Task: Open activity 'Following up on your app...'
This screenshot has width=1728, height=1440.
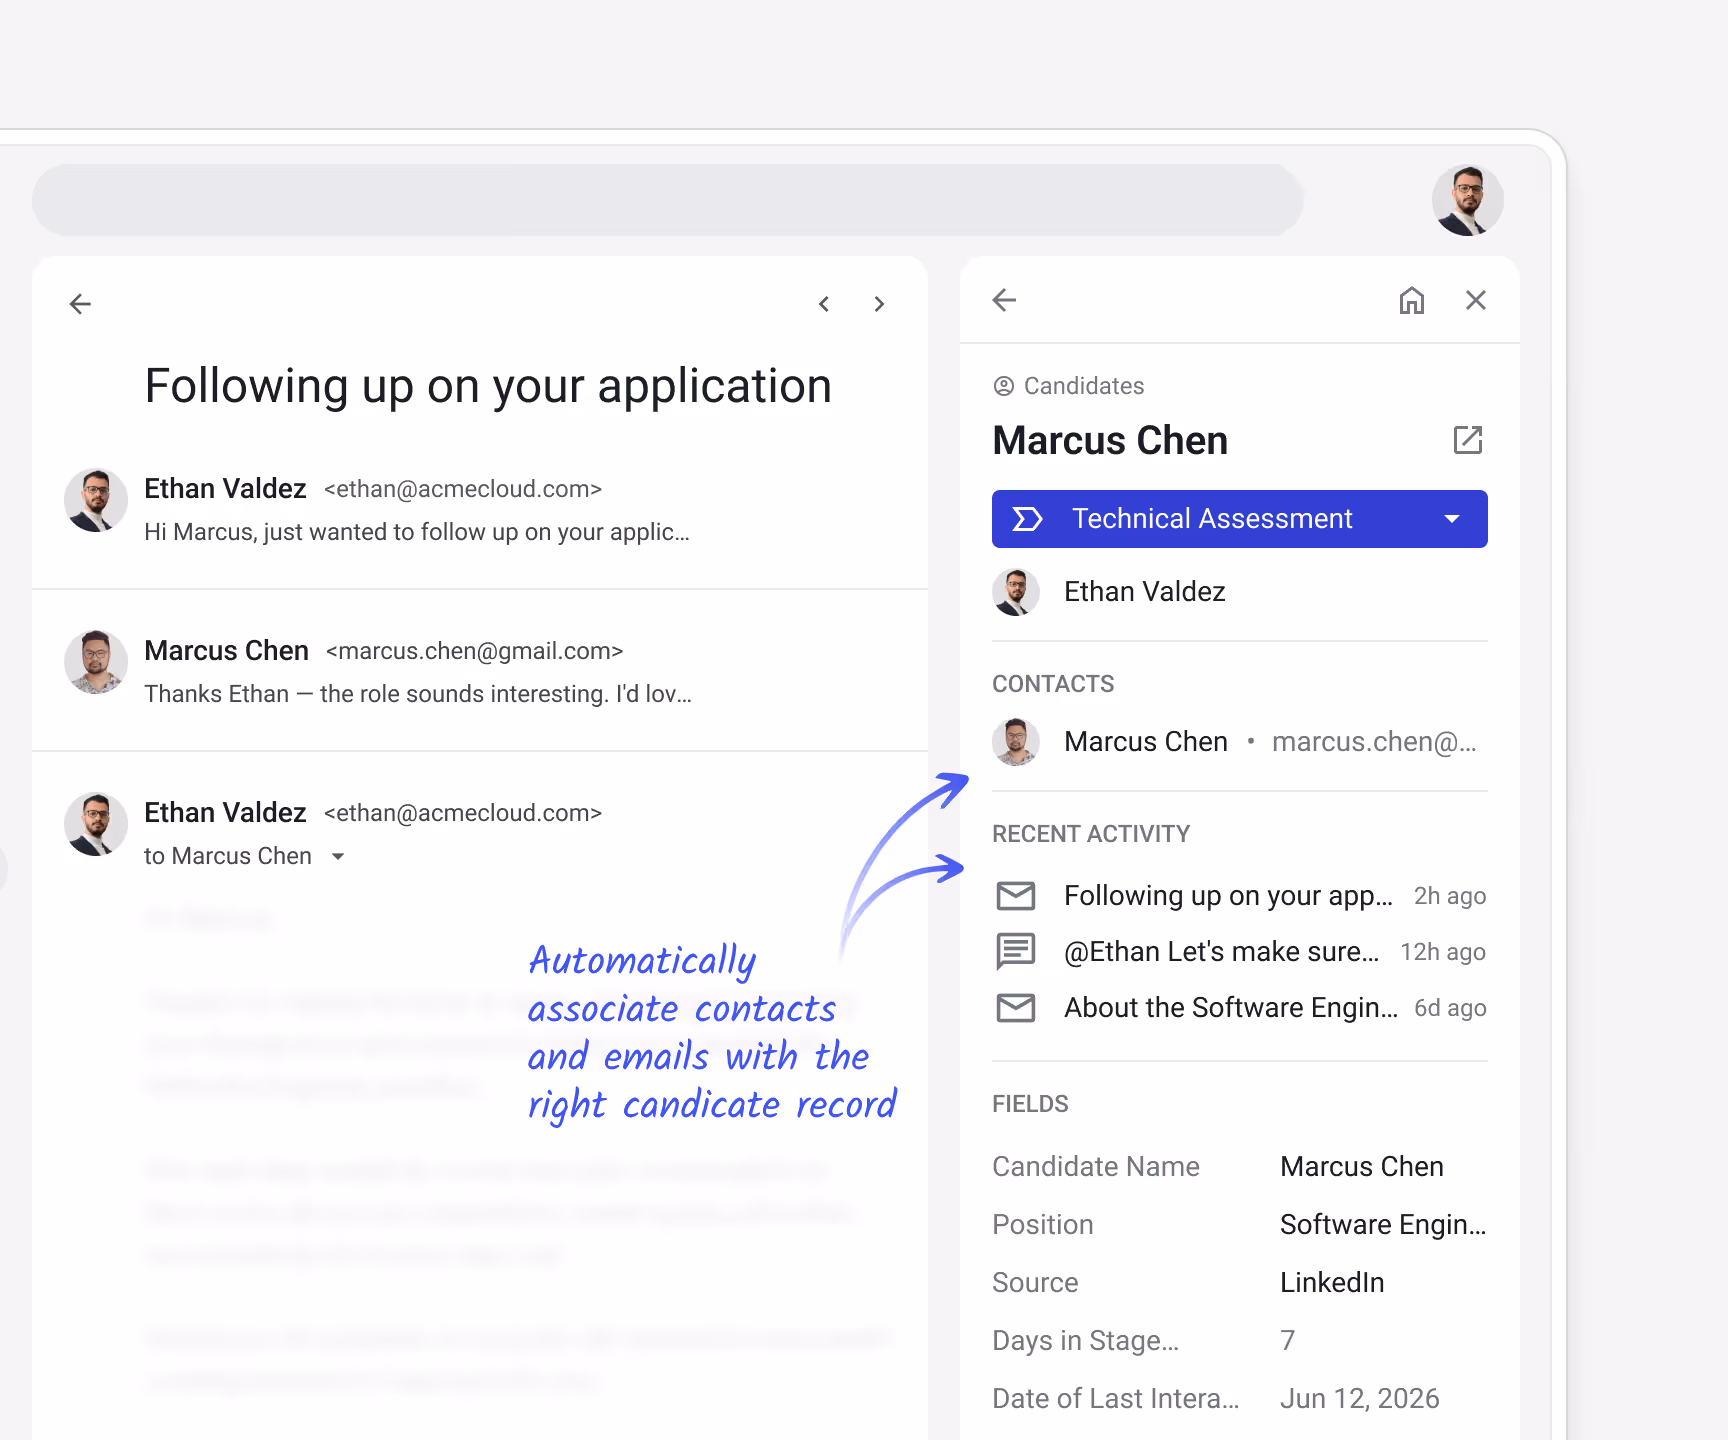Action: coord(1228,896)
